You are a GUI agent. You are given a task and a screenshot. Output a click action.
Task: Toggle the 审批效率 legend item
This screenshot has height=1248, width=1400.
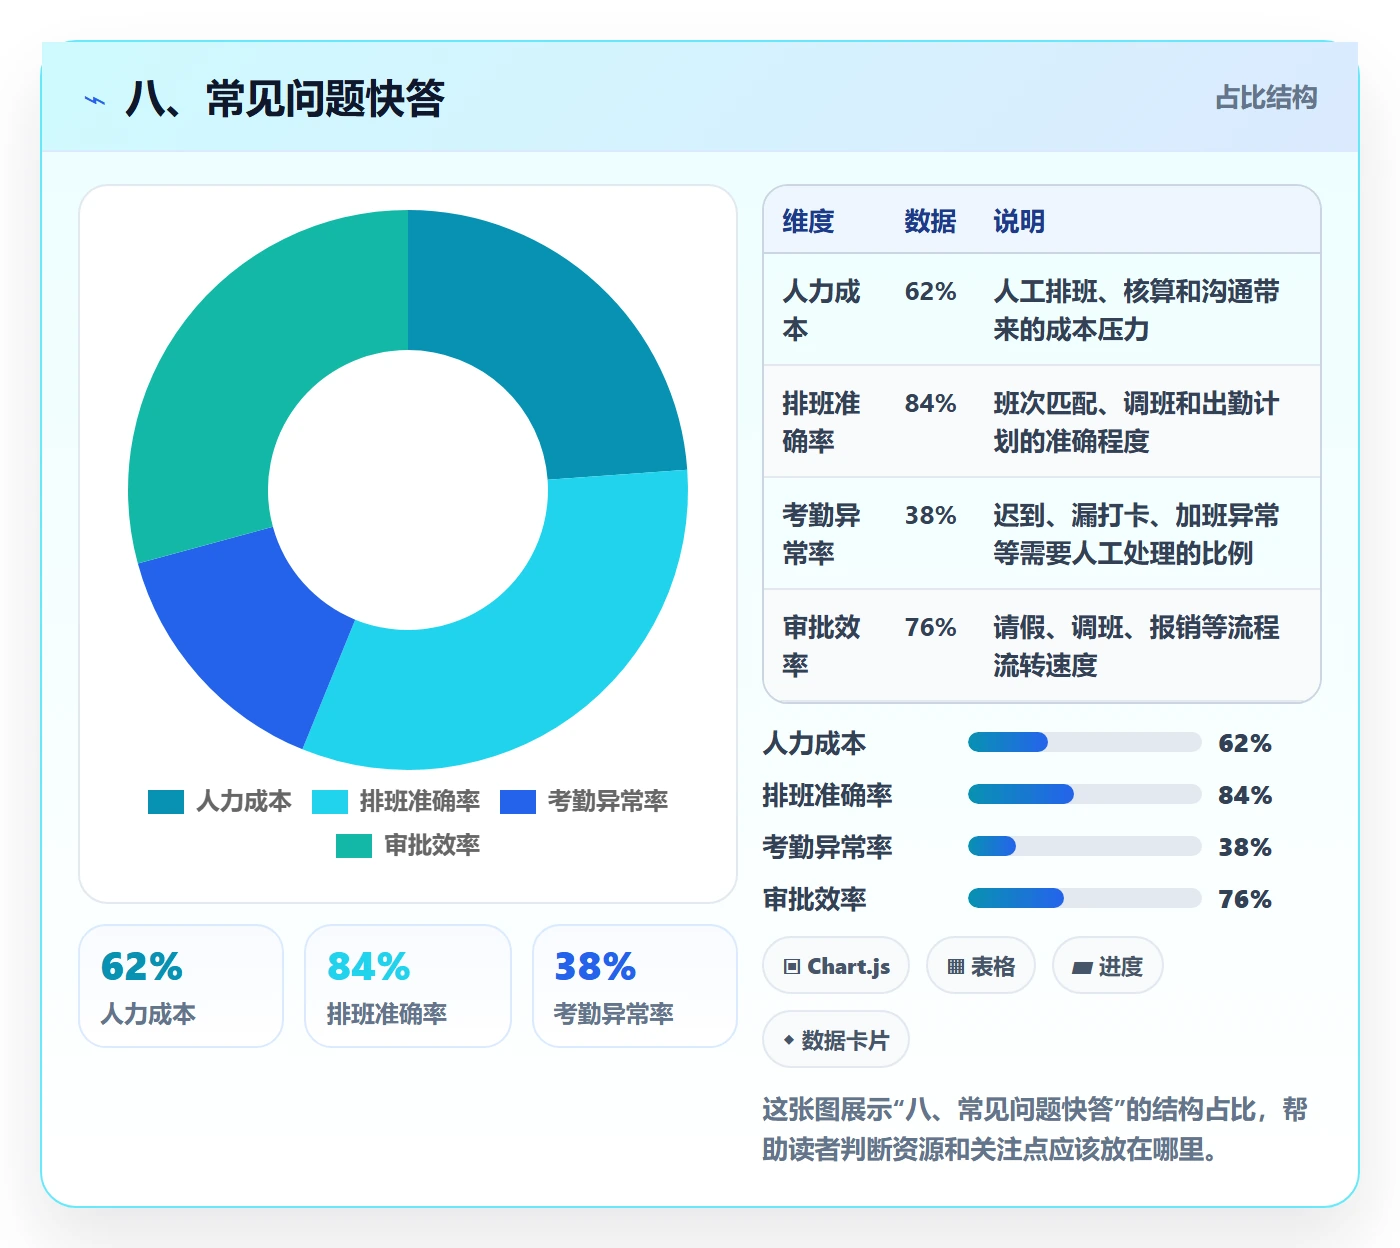pos(408,846)
